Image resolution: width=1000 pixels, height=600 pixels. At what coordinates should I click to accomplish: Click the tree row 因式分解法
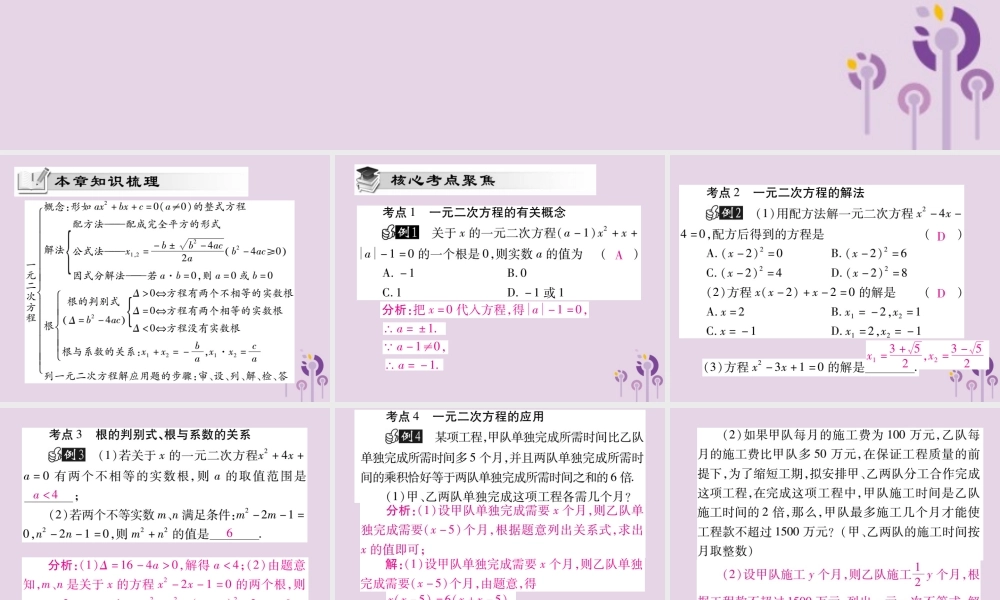(x=173, y=275)
